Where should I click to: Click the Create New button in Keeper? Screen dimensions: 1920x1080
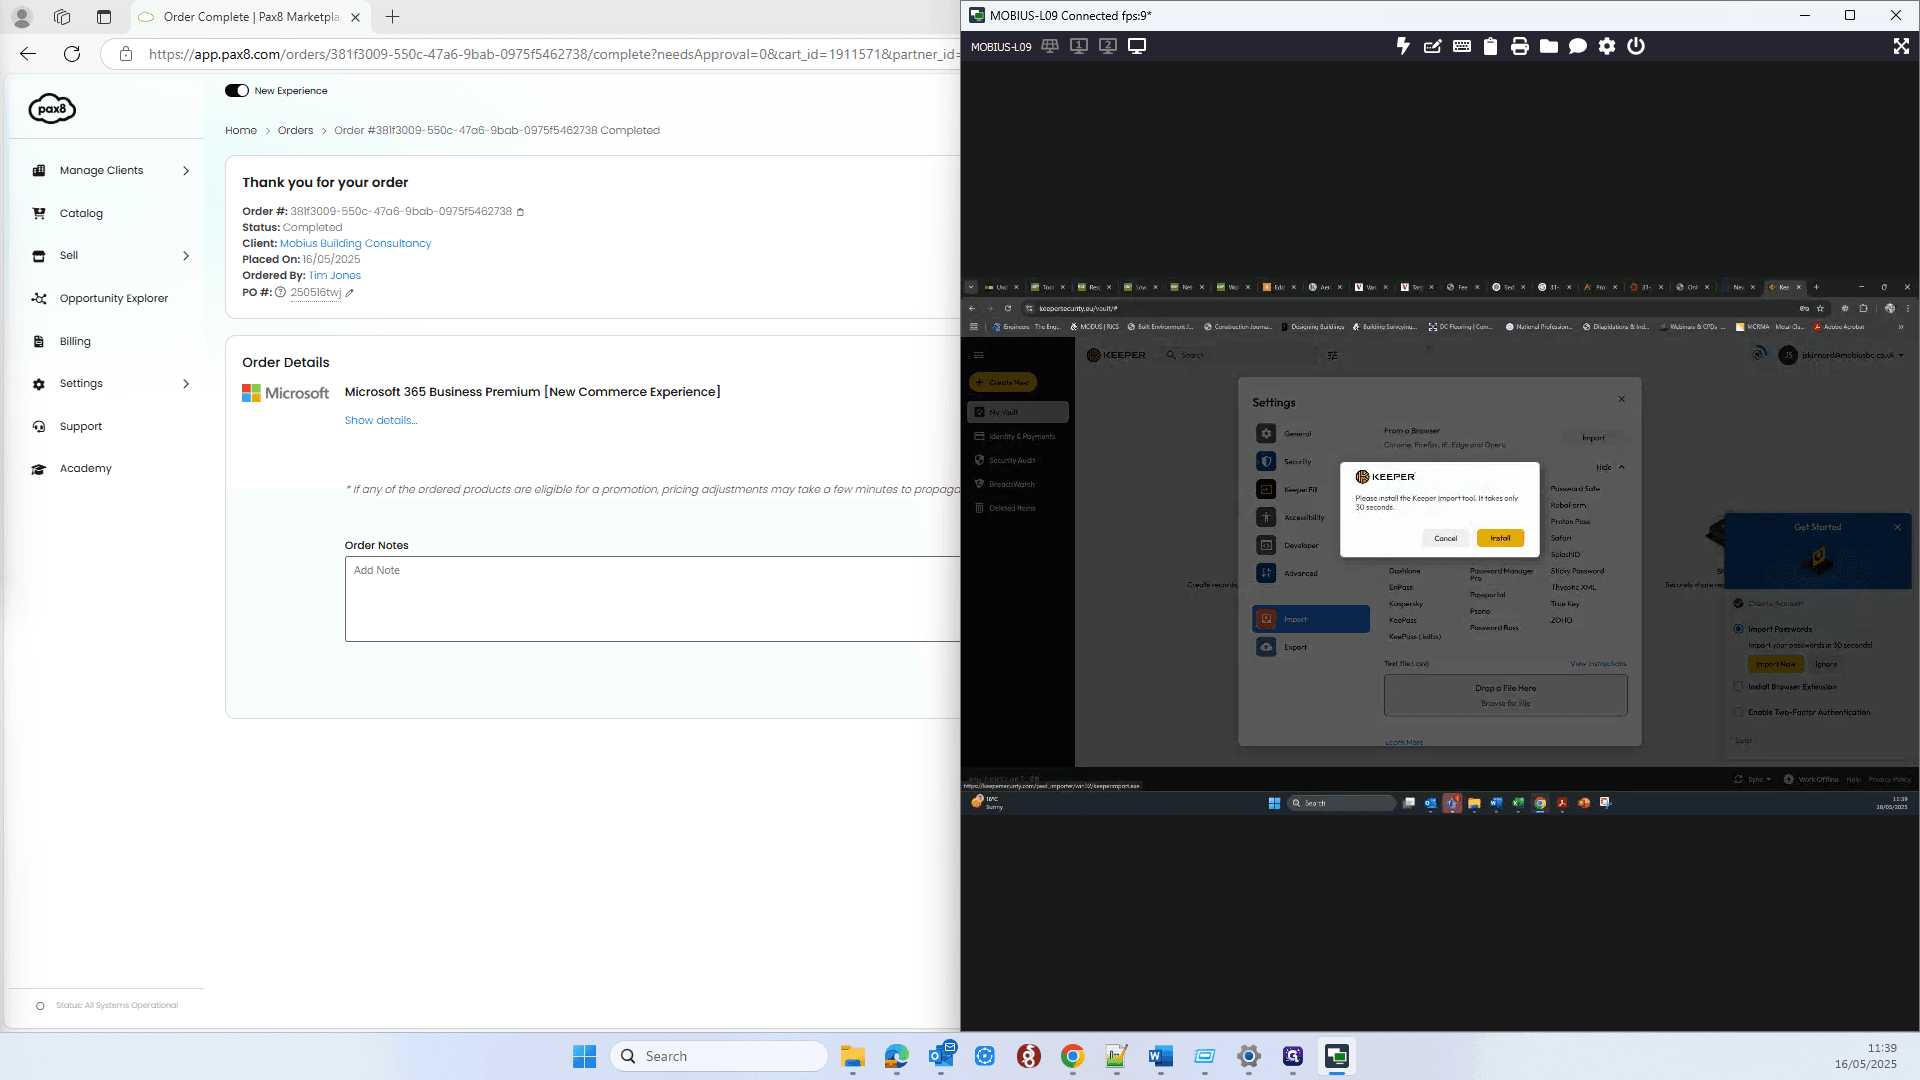(x=1003, y=382)
